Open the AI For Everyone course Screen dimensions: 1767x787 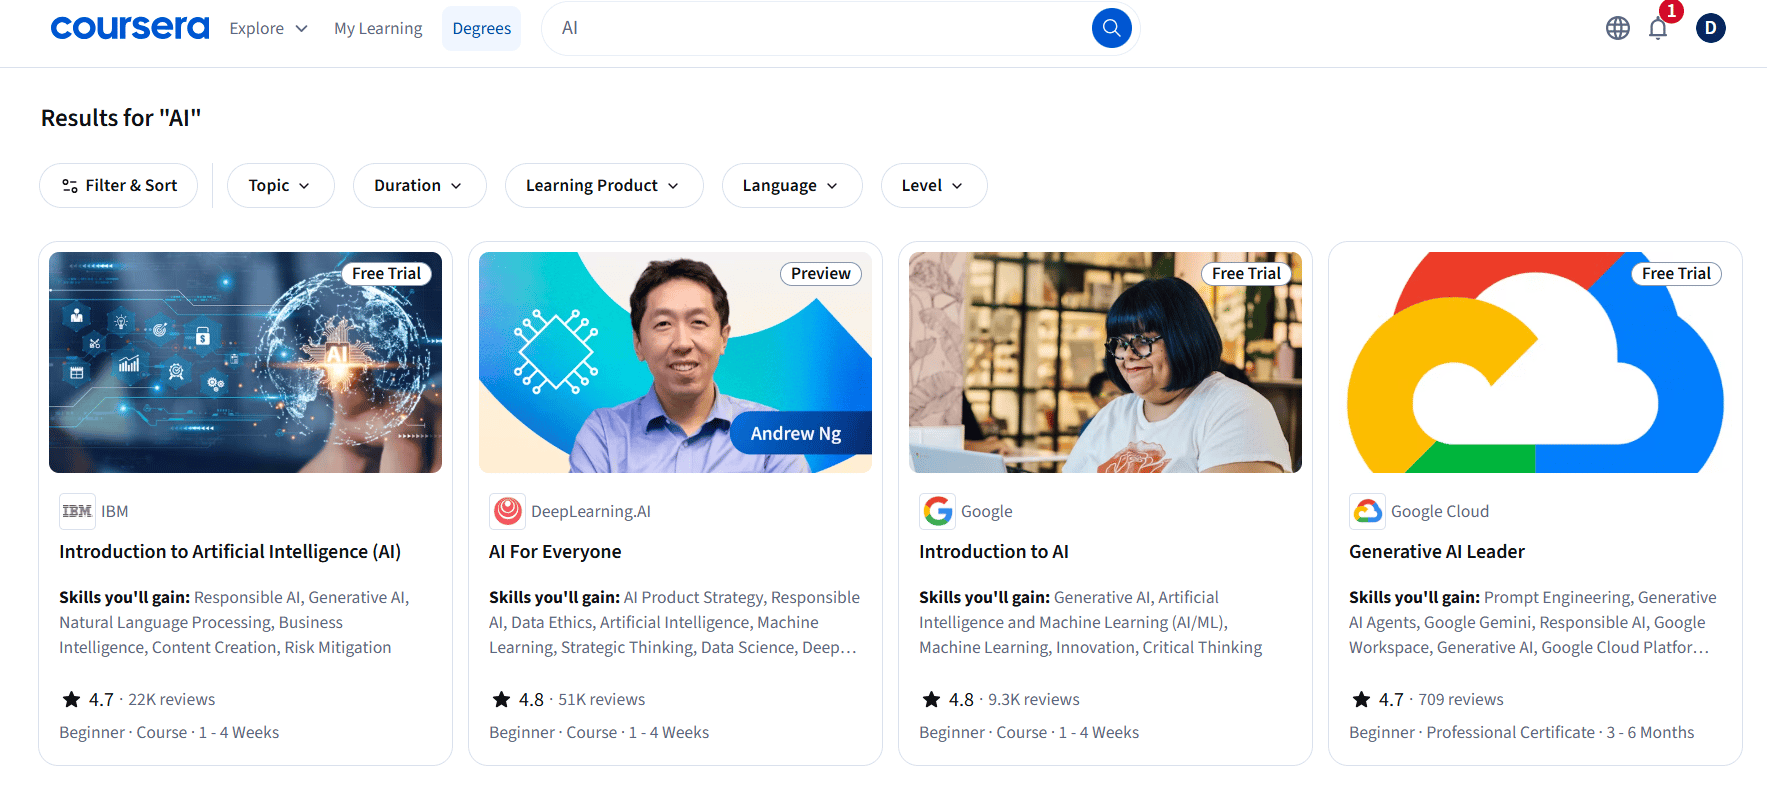pyautogui.click(x=555, y=551)
